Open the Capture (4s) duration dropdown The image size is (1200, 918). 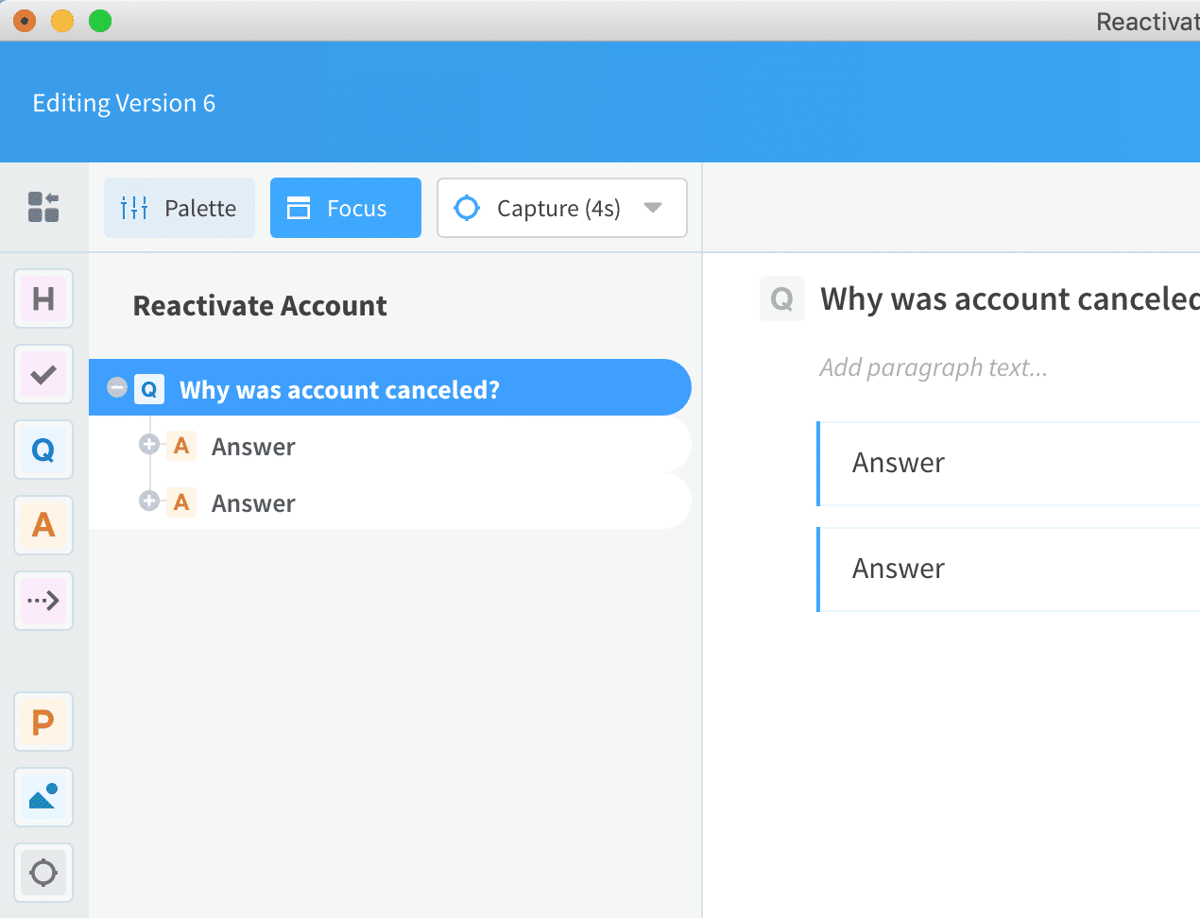tap(653, 207)
